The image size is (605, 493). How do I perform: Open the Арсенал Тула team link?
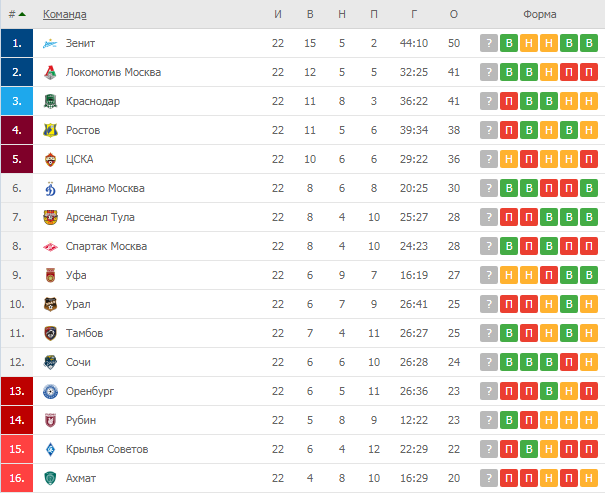[100, 217]
